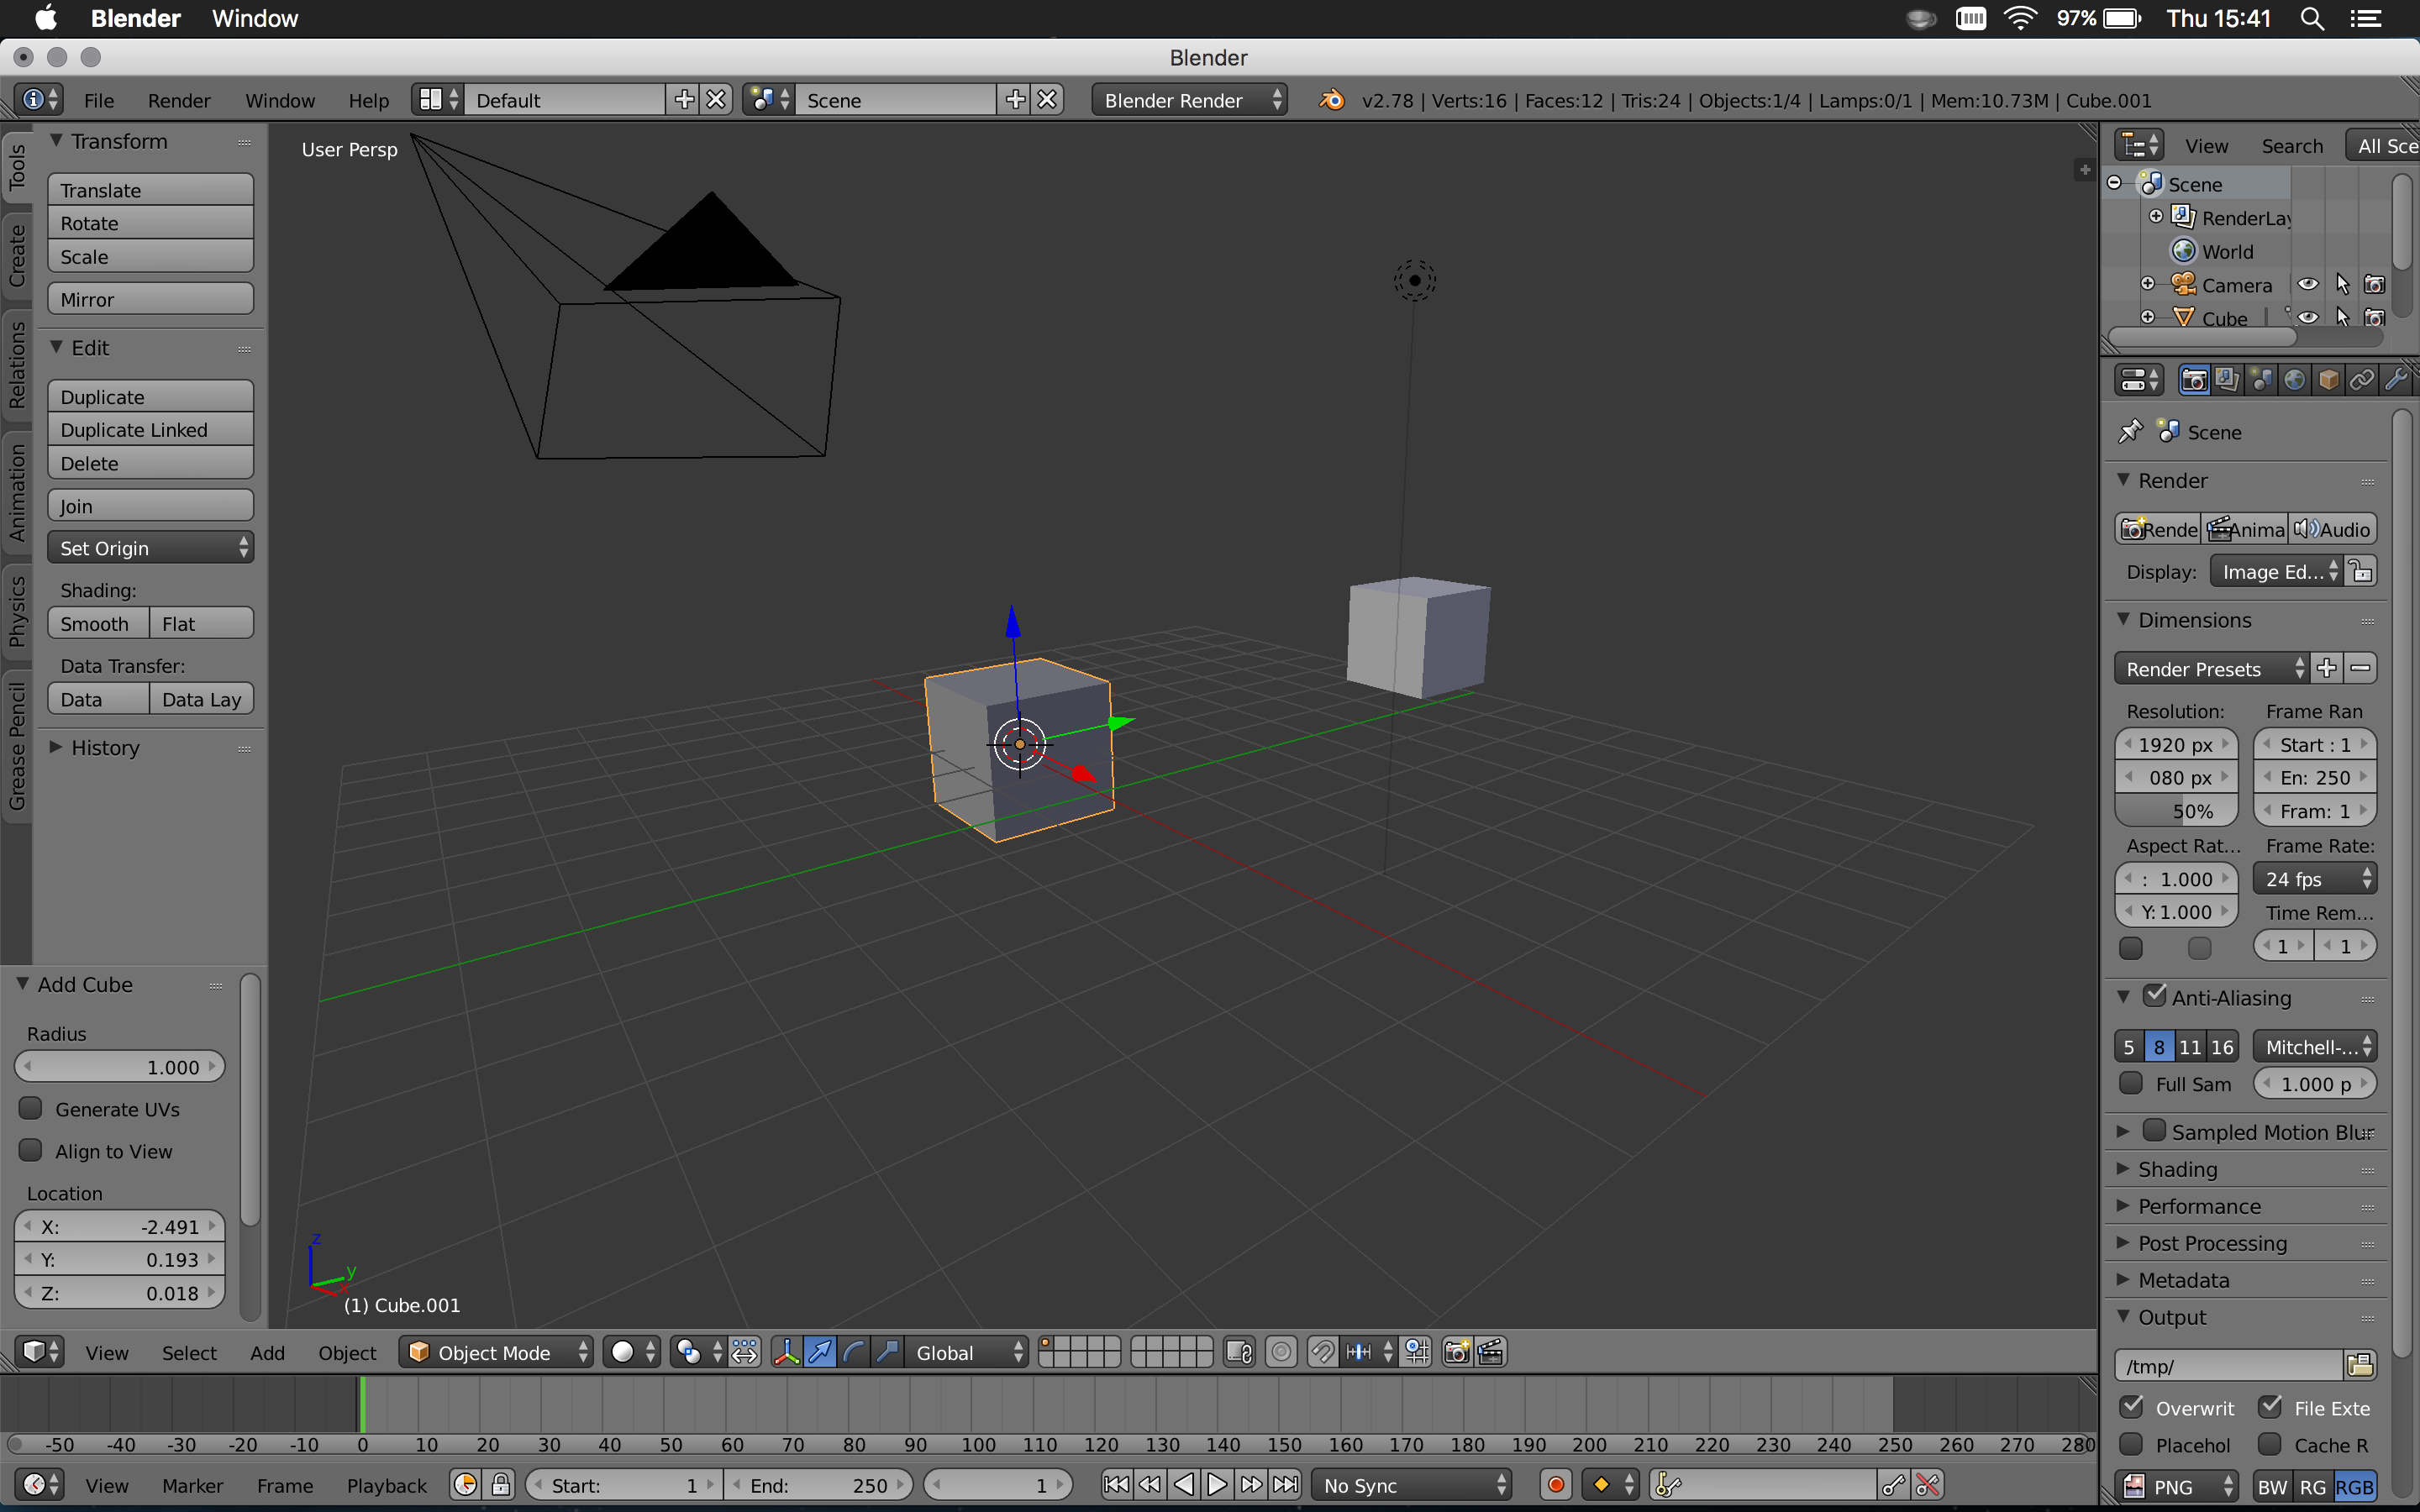Click the output folder browse icon
The width and height of the screenshot is (2420, 1512).
[2360, 1365]
